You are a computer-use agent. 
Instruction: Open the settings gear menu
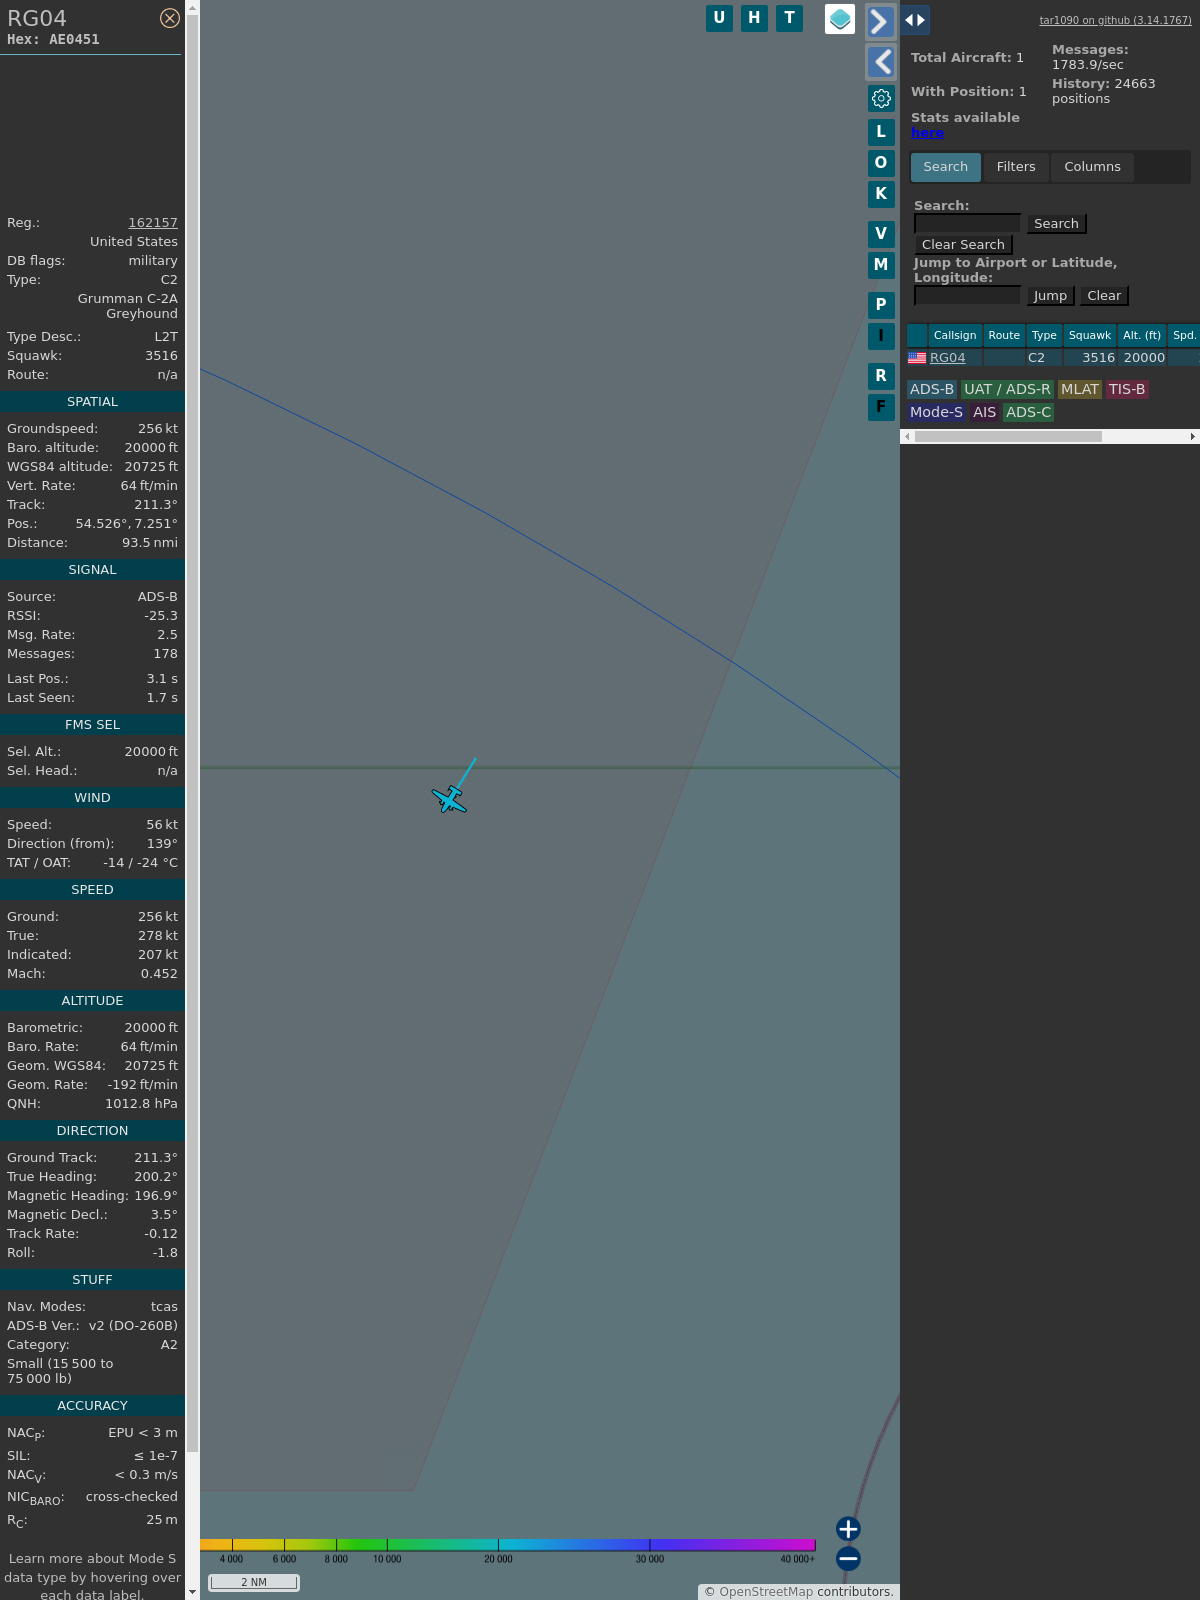pos(881,98)
